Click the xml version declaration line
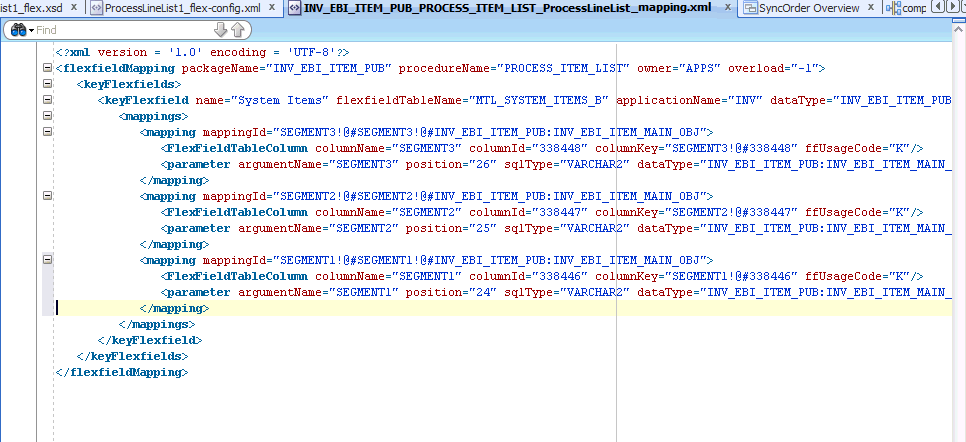966x442 pixels. 203,52
